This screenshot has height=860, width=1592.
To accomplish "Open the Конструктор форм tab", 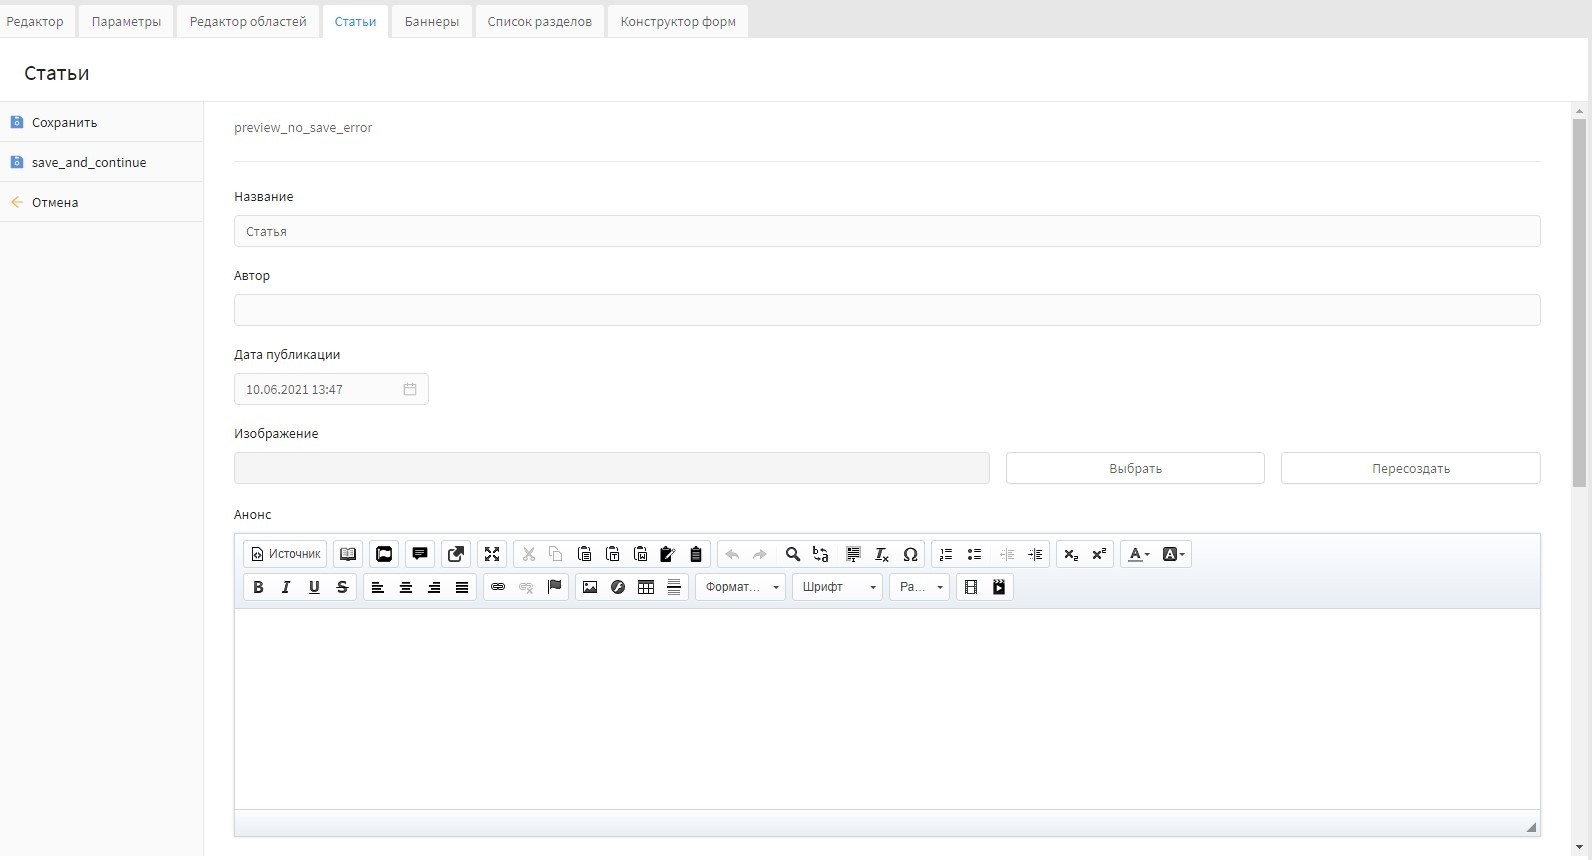I will click(678, 21).
